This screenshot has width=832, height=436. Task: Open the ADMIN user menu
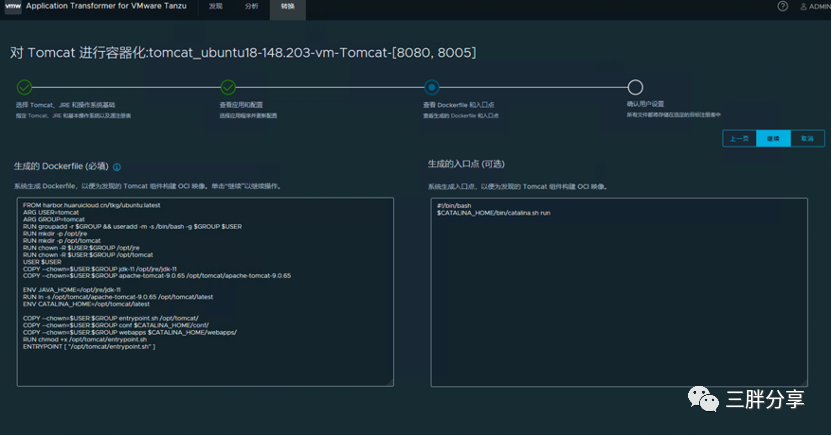[x=815, y=6]
